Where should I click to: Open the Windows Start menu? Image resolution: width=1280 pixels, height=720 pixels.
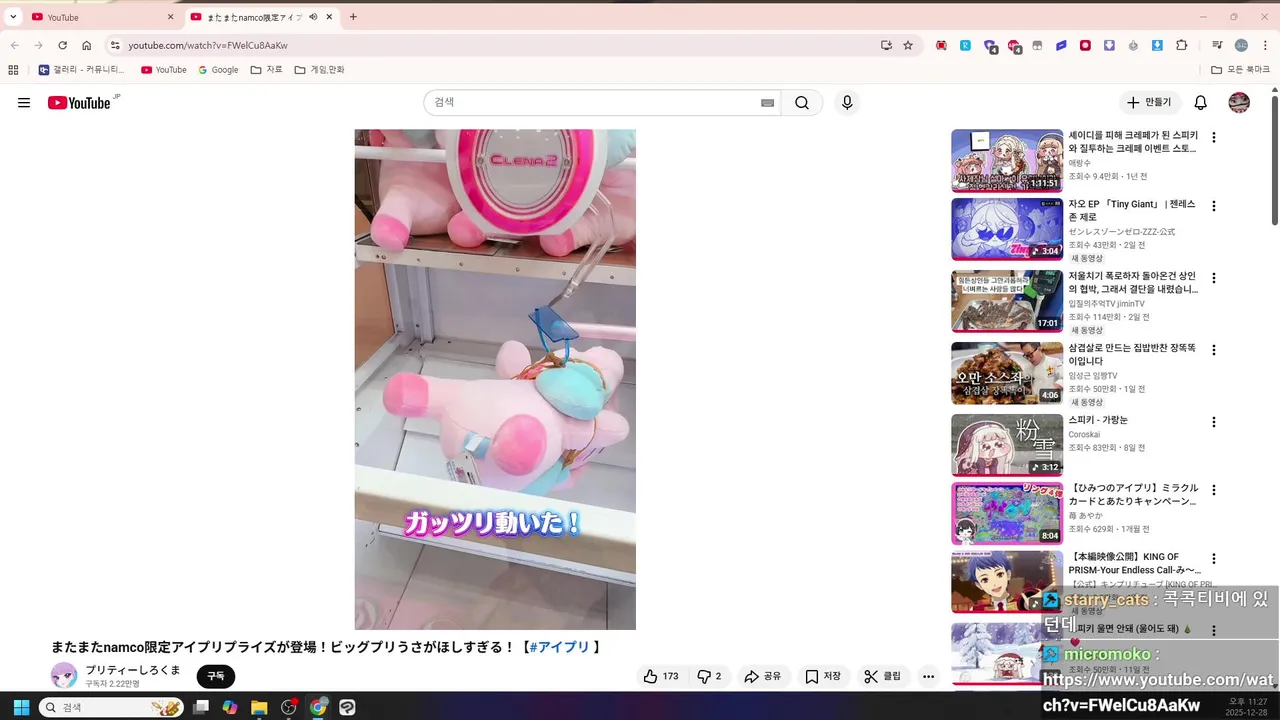point(21,707)
